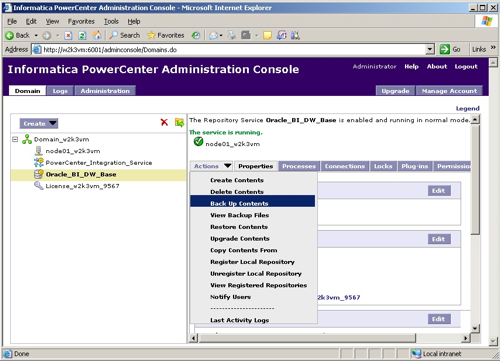The width and height of the screenshot is (500, 361).
Task: Click the Domain_w2k3vm domain icon
Action: 27,139
